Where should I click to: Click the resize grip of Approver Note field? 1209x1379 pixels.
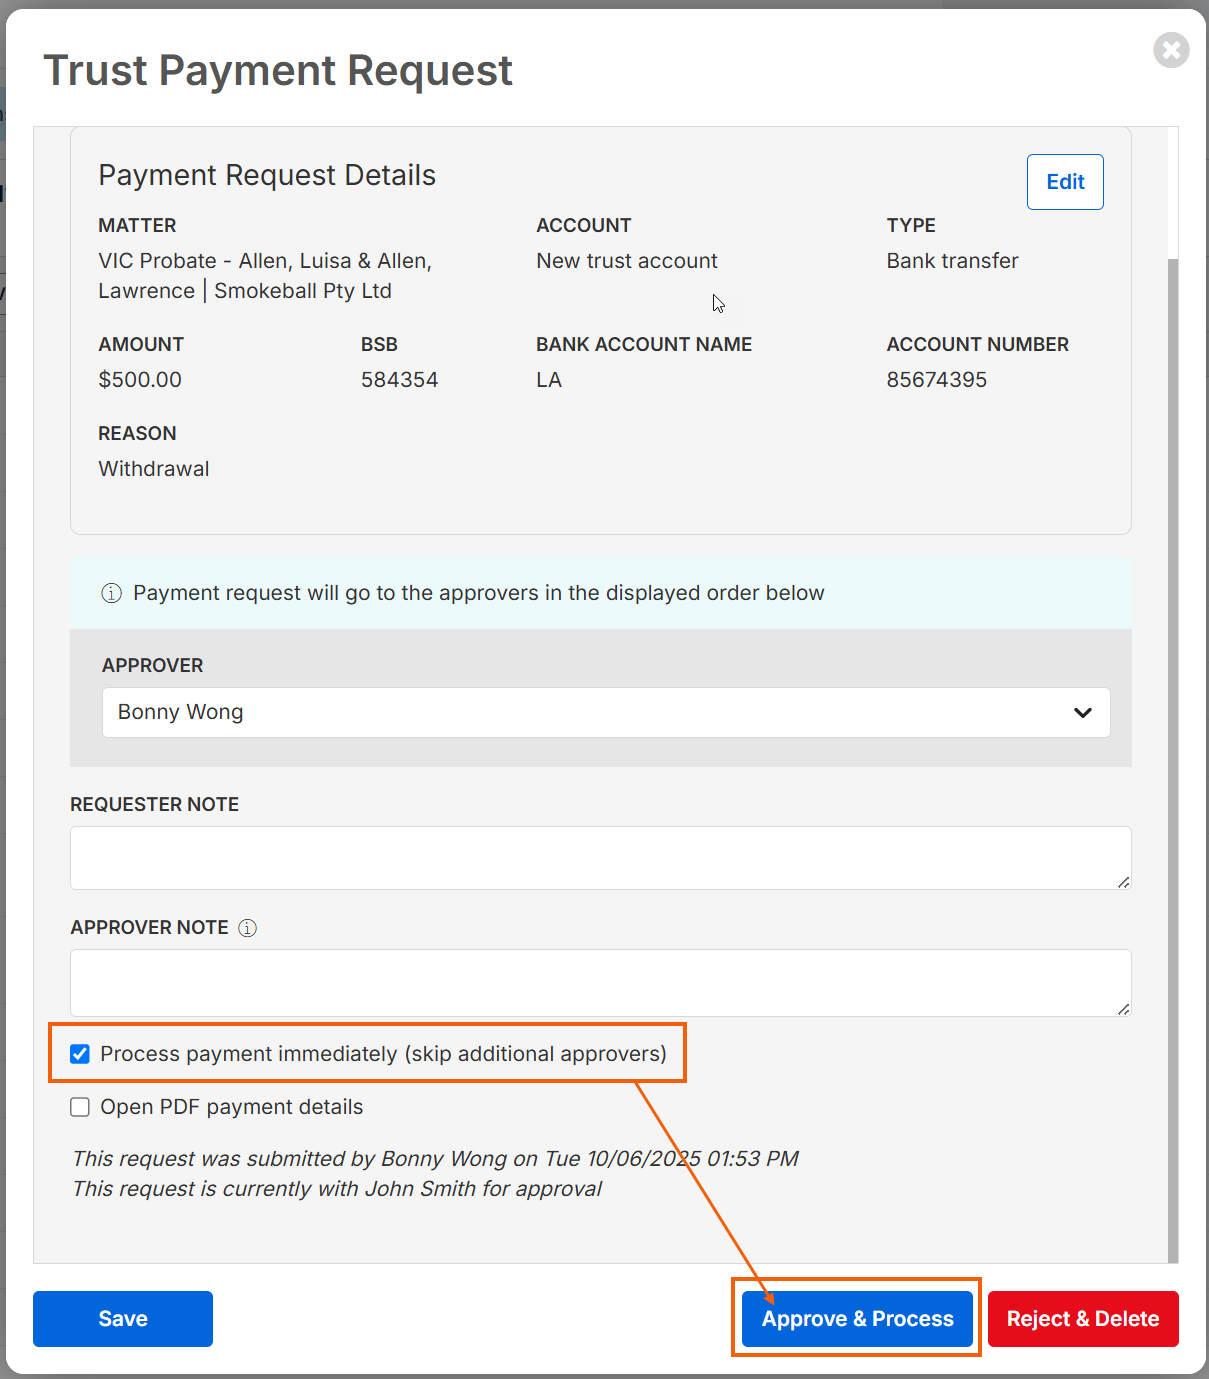click(1123, 1008)
